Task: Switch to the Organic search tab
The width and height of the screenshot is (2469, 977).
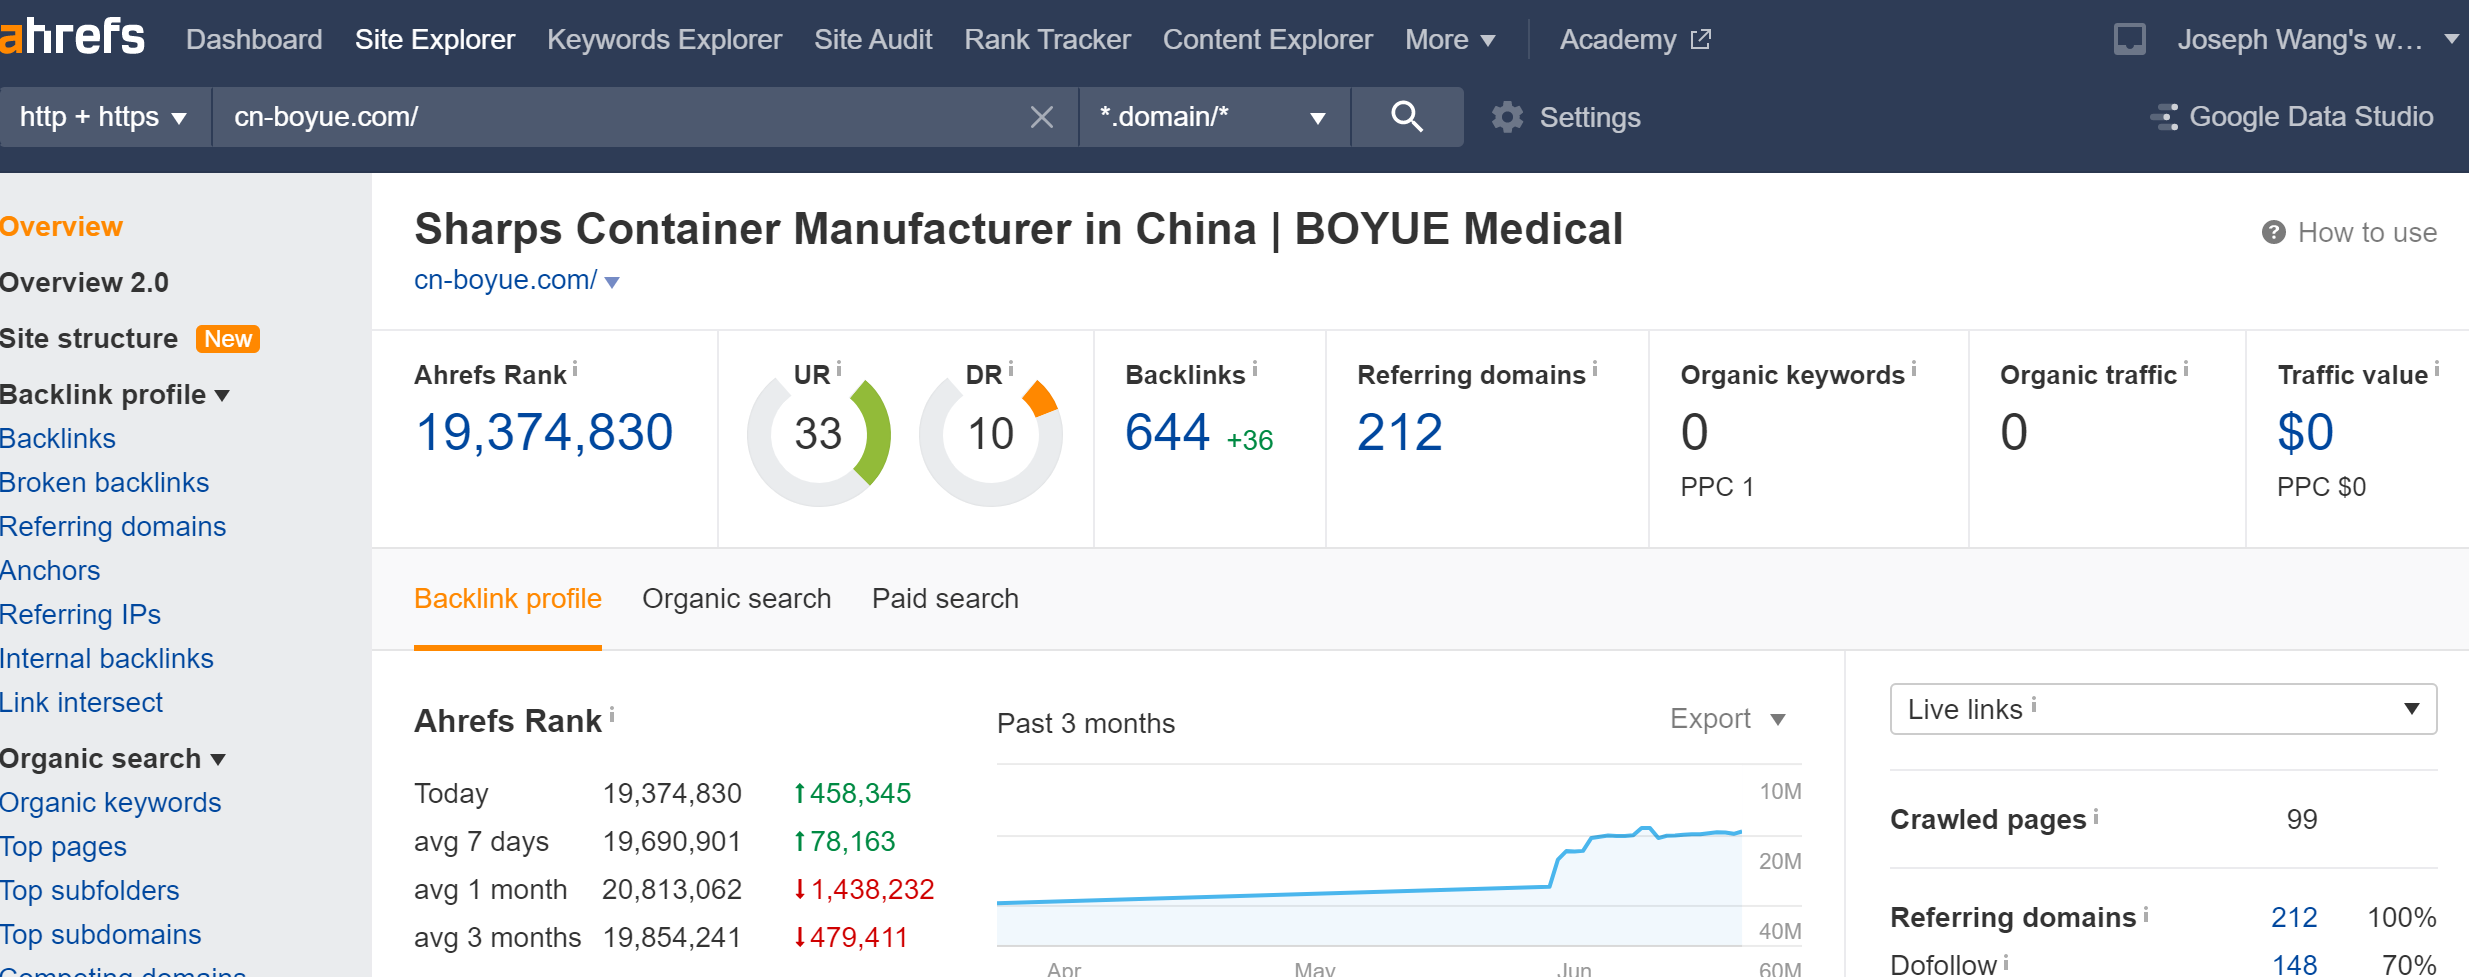Action: pyautogui.click(x=737, y=598)
